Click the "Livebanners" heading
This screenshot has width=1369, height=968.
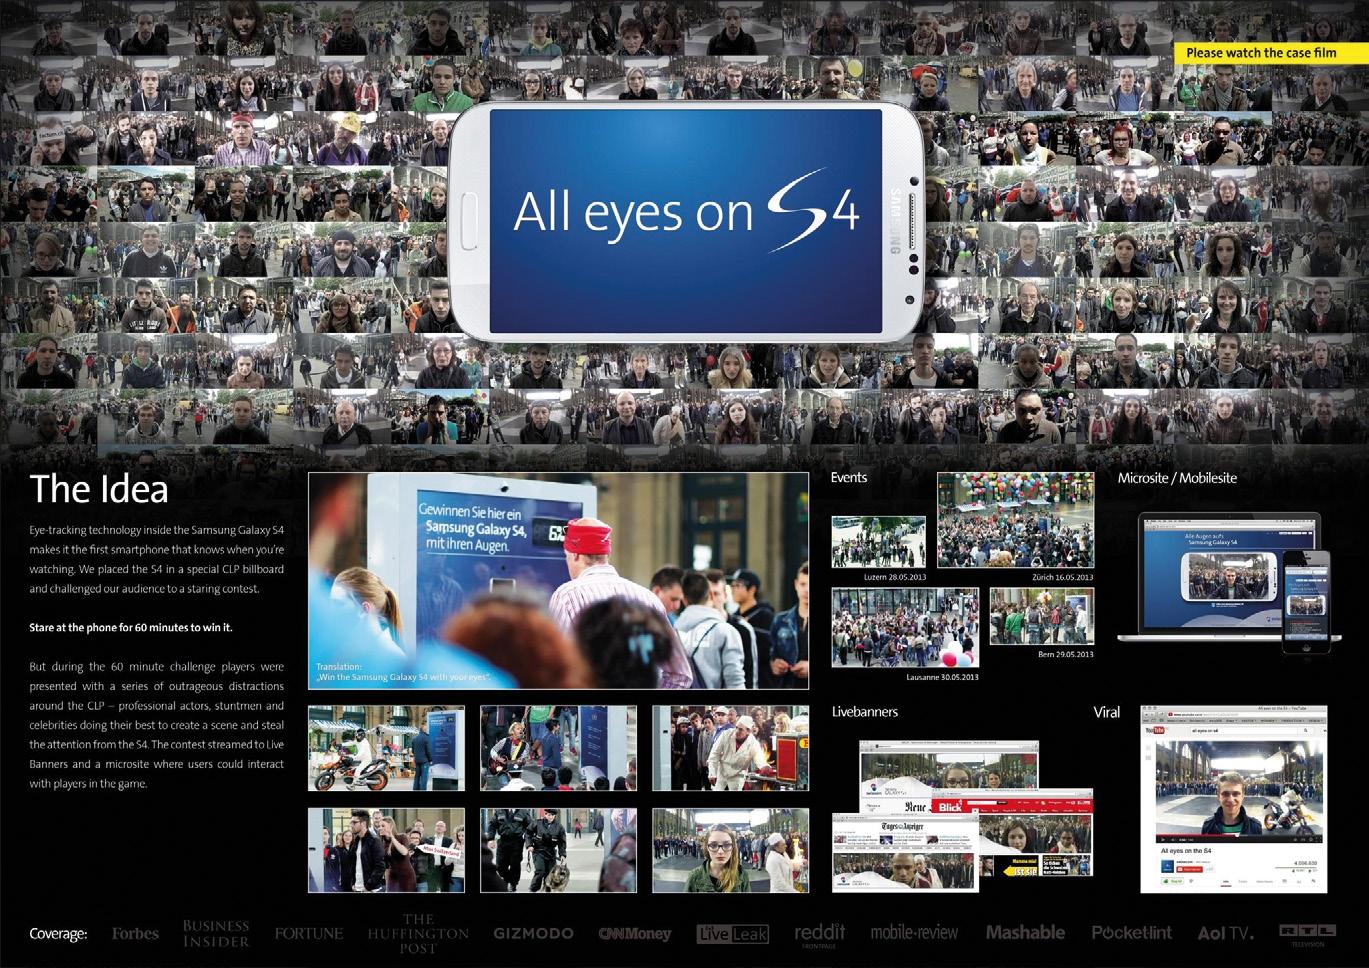[x=865, y=712]
